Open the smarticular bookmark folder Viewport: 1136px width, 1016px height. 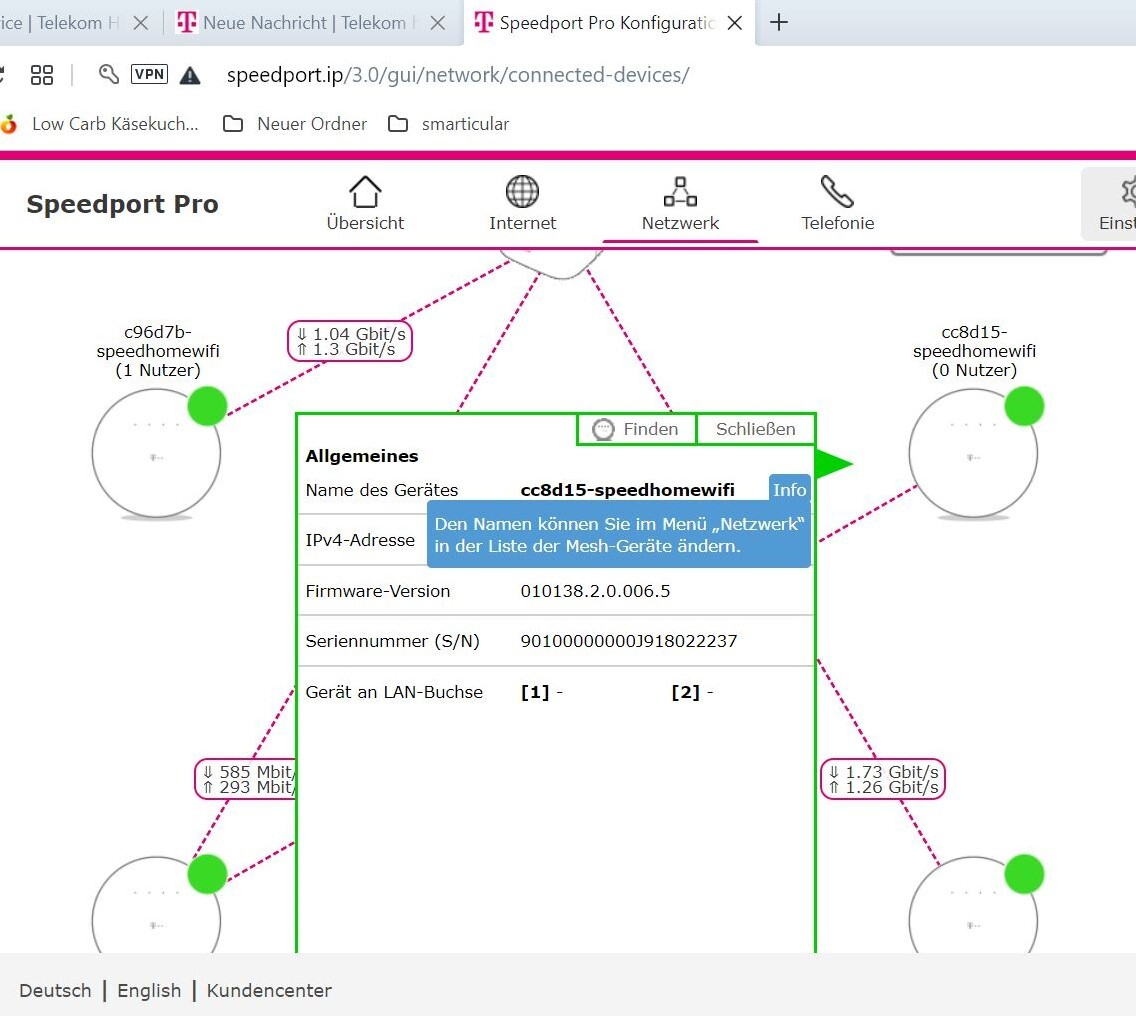[x=448, y=124]
